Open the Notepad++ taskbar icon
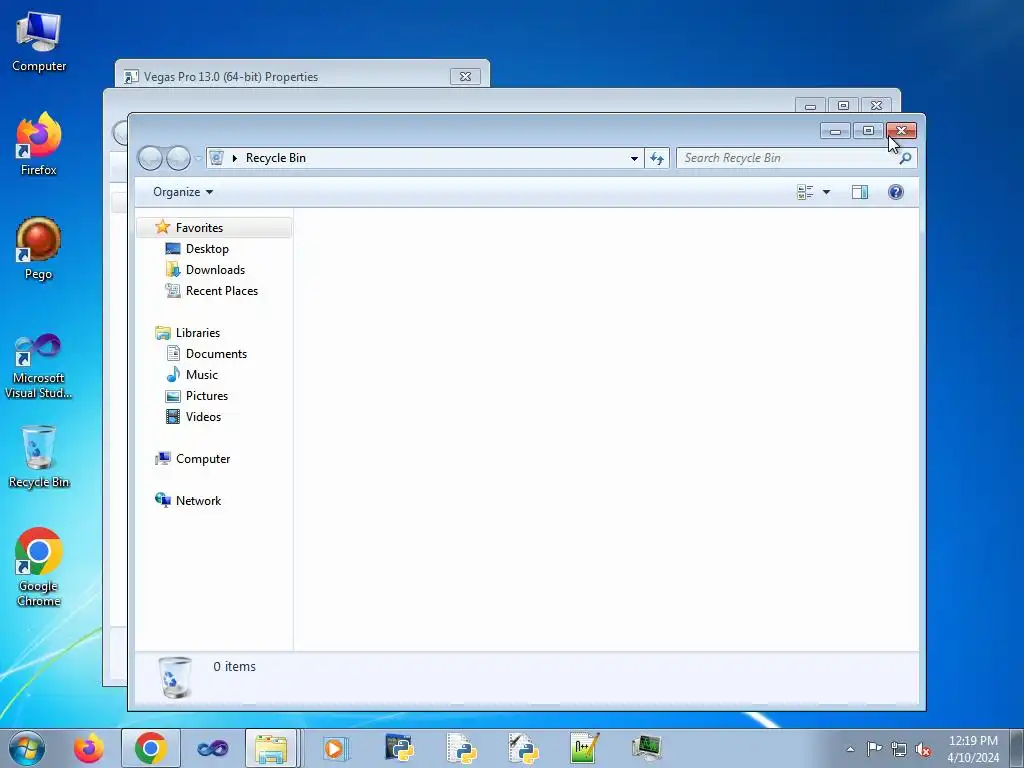1024x768 pixels. [x=584, y=748]
